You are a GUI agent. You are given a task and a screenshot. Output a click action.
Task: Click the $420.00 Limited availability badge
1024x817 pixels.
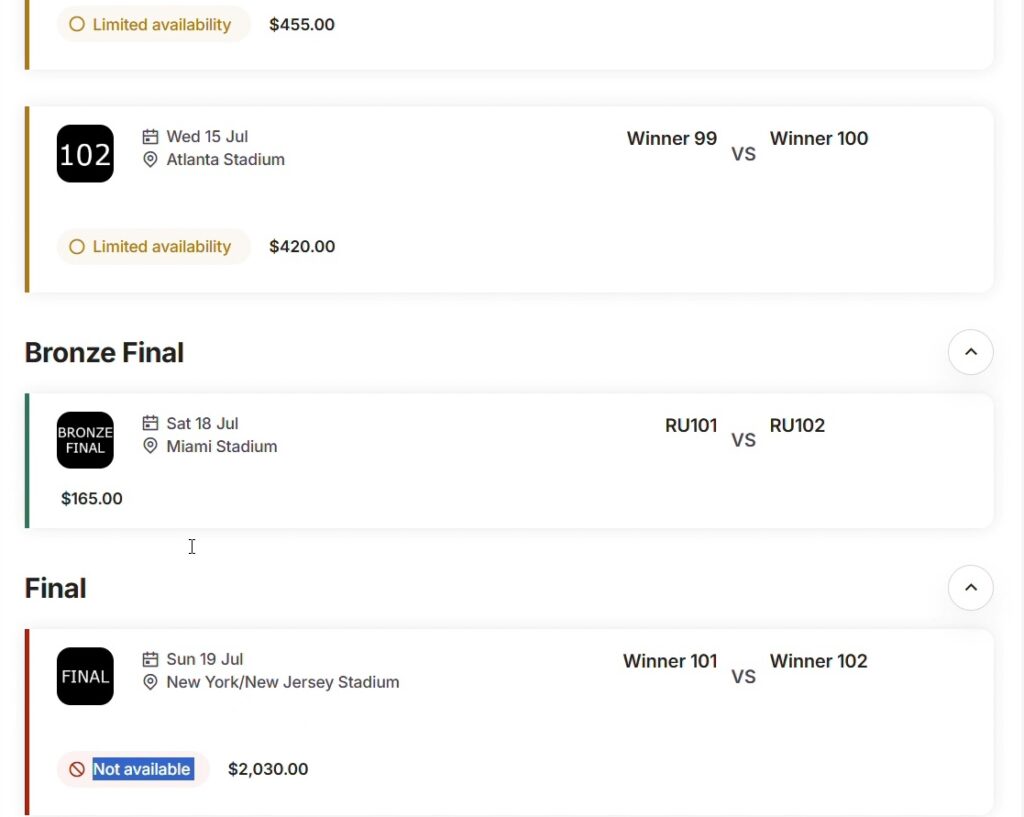pyautogui.click(x=153, y=247)
